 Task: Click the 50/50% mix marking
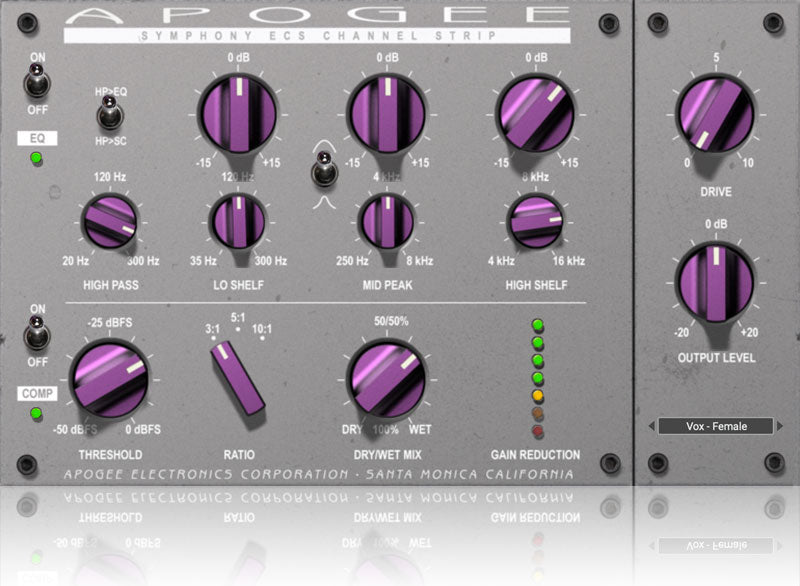pyautogui.click(x=391, y=321)
